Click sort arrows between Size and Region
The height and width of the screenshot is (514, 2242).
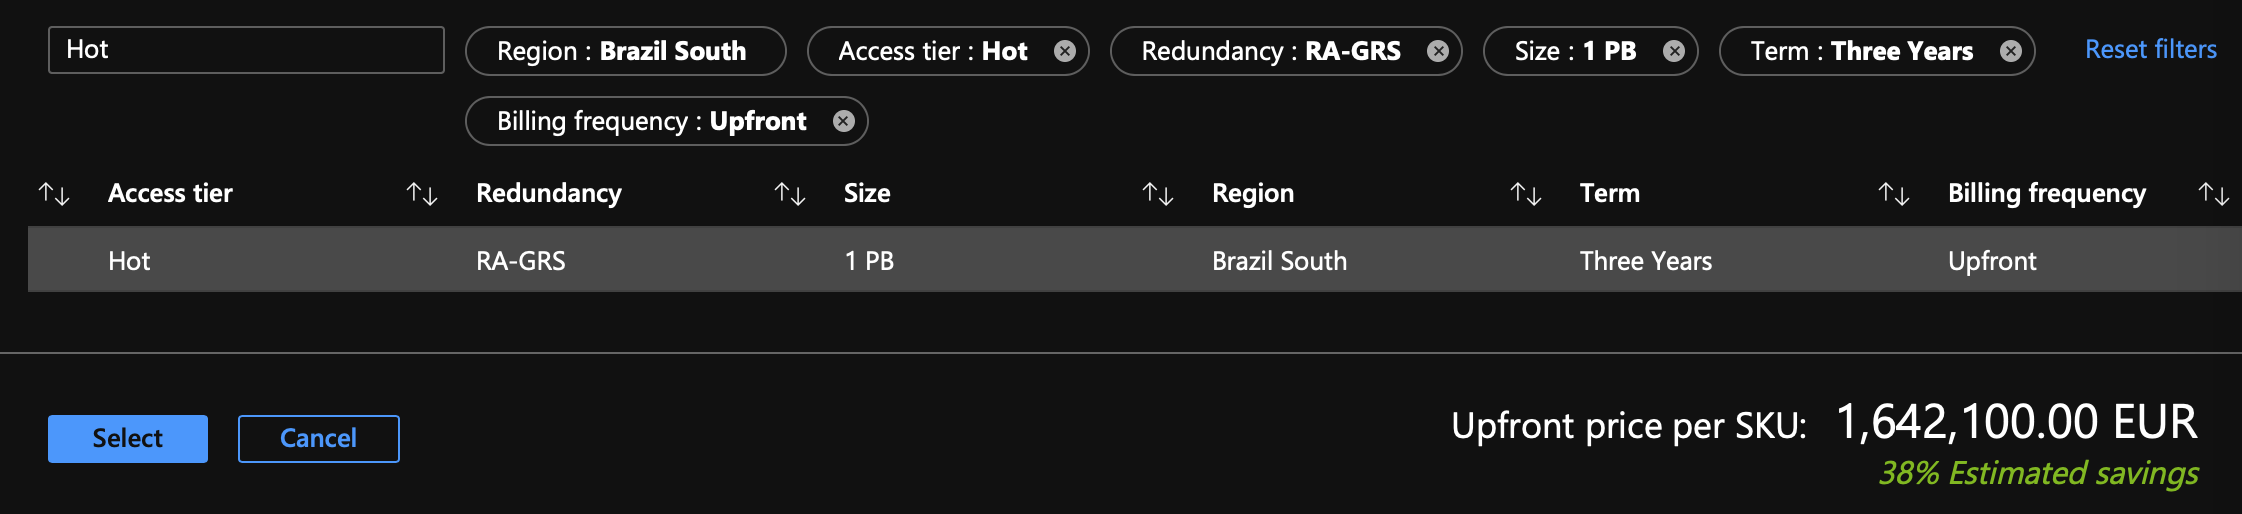(x=1158, y=194)
